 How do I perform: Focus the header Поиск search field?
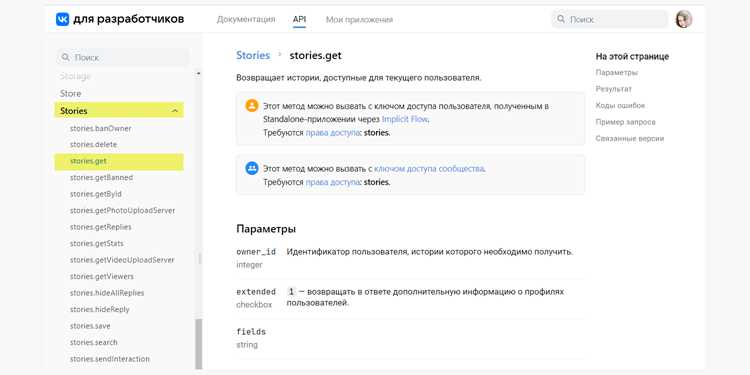610,19
